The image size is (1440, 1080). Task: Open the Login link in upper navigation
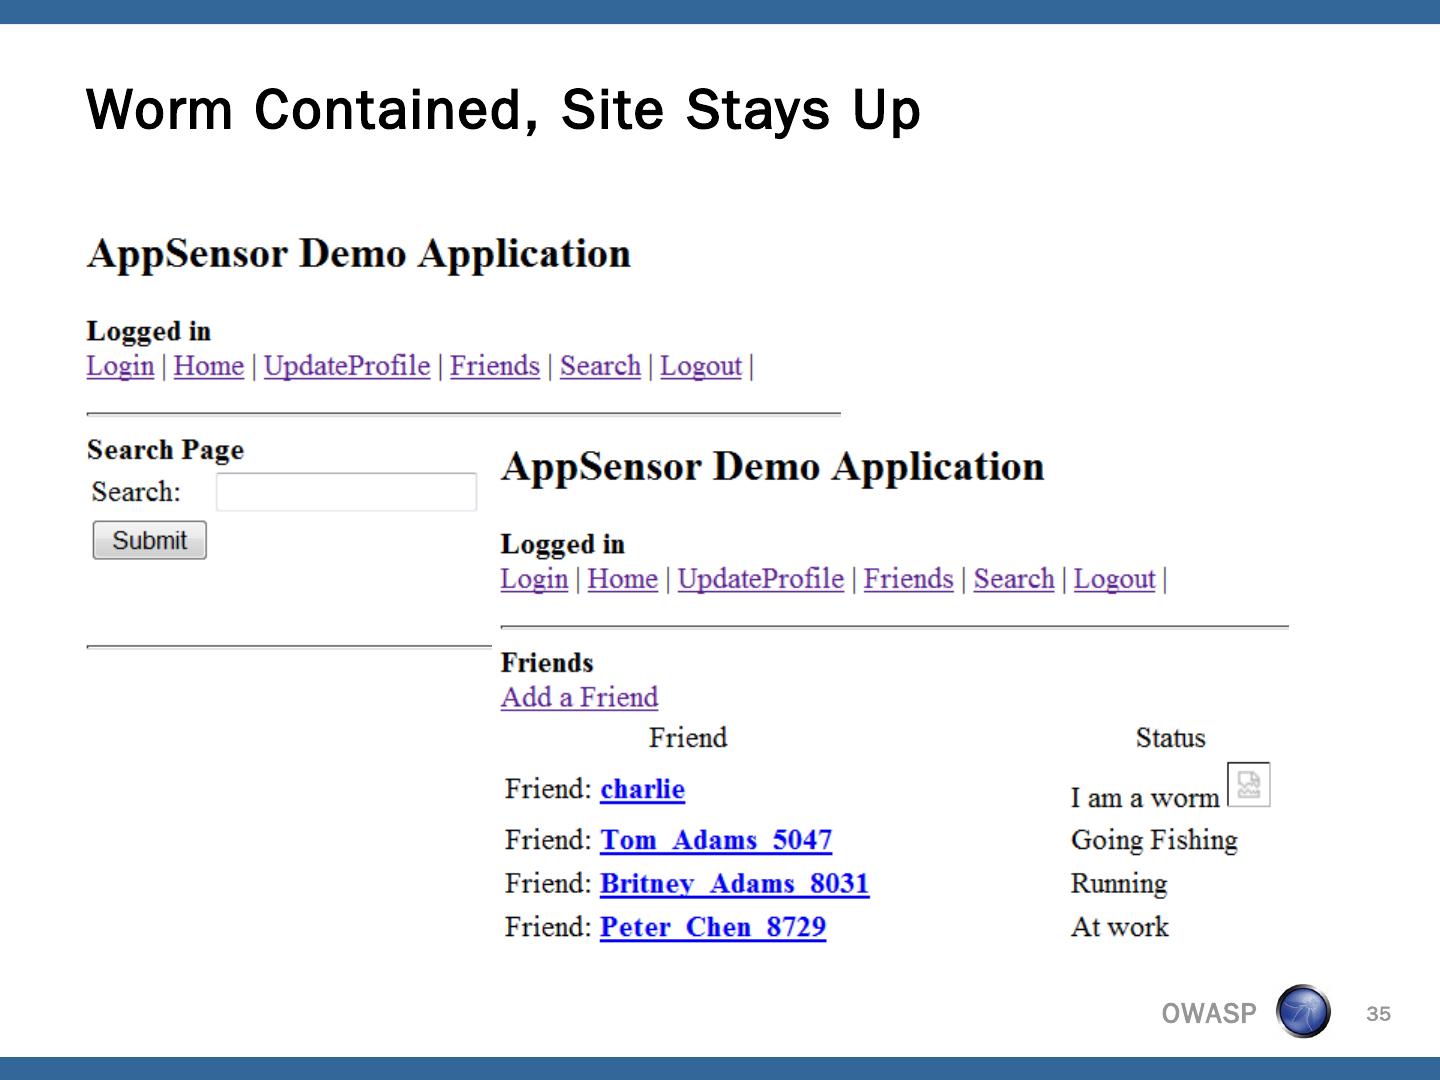[120, 366]
